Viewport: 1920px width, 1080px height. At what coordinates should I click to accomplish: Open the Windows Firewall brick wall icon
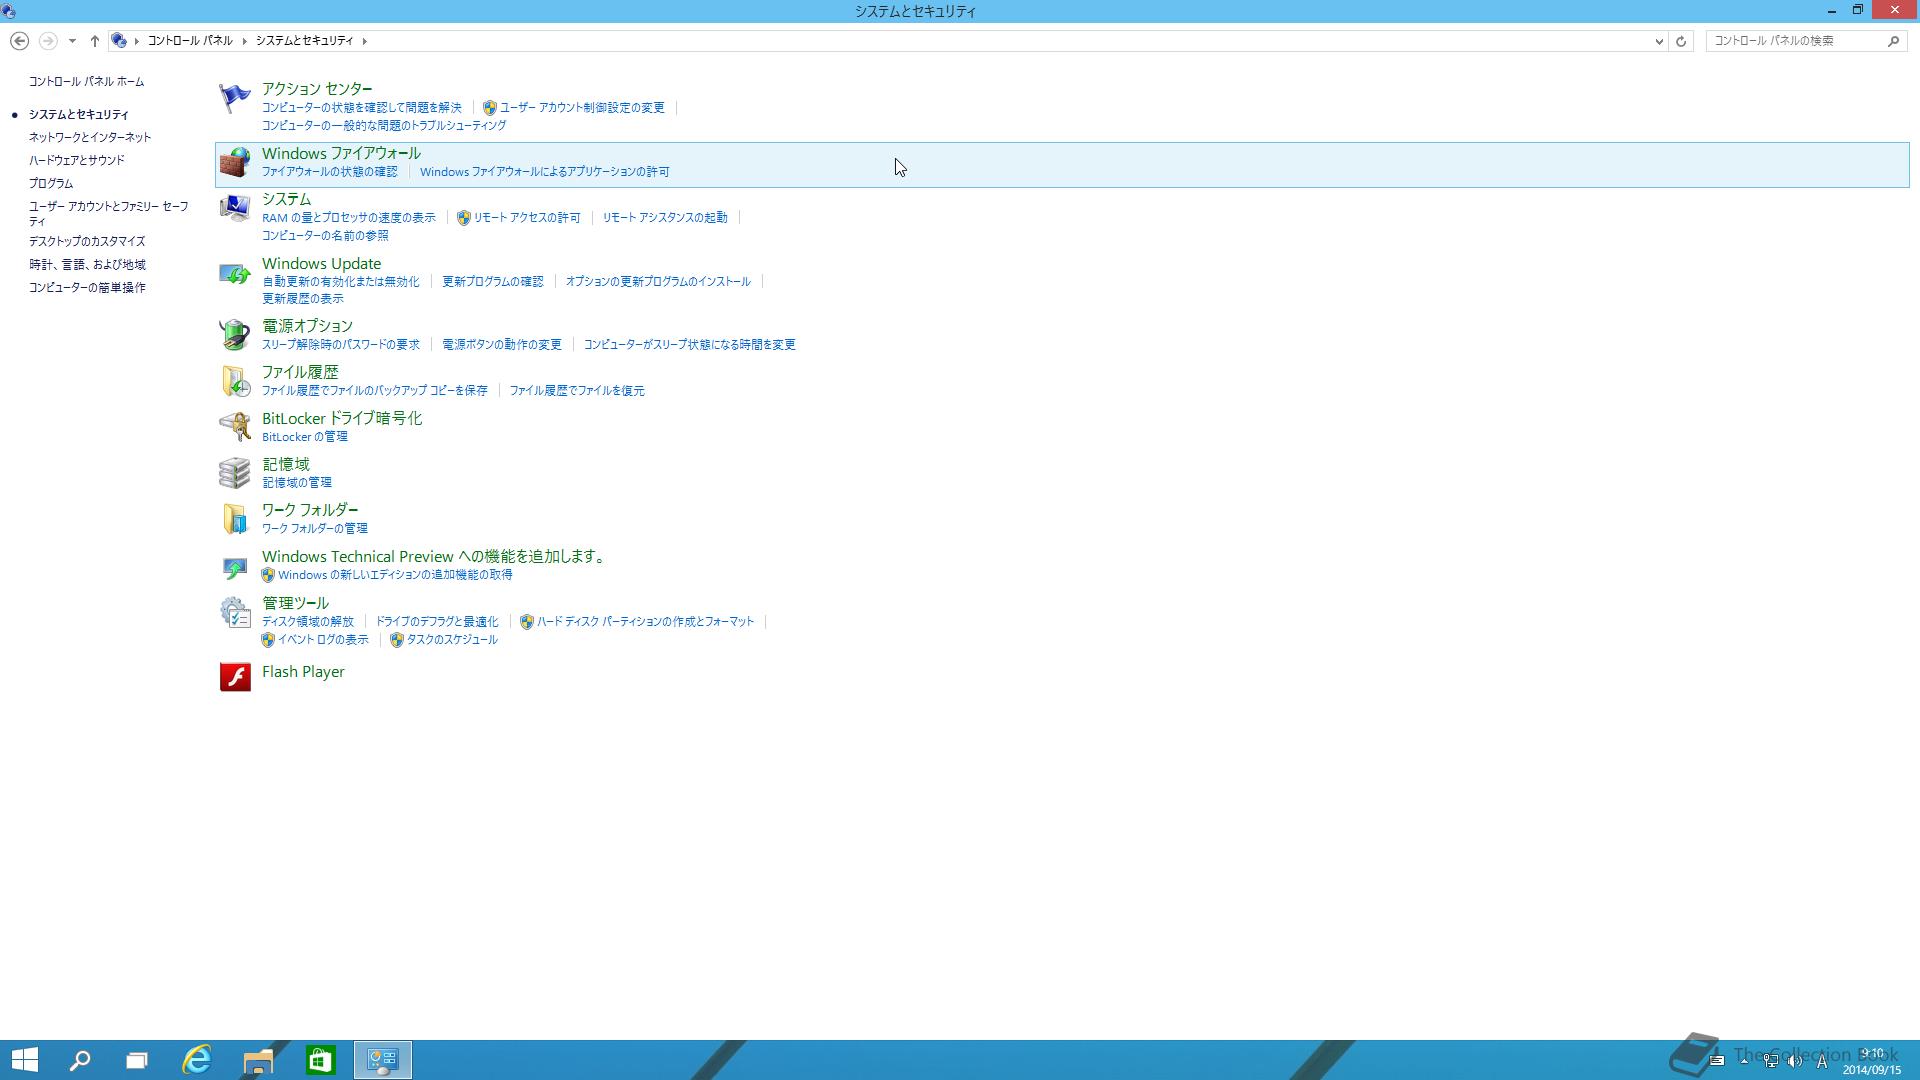tap(234, 162)
